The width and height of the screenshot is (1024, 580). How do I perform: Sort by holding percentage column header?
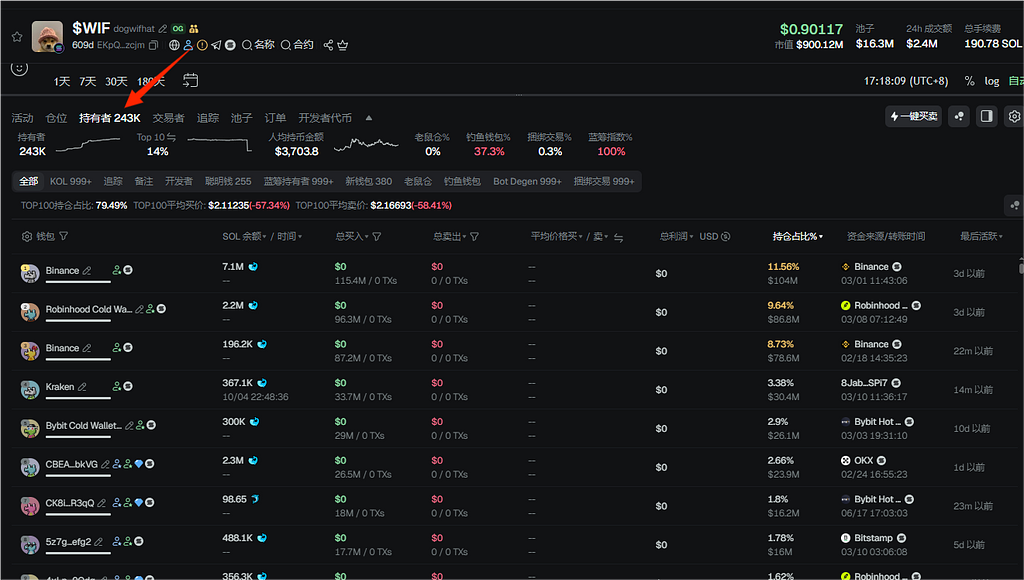tap(797, 237)
